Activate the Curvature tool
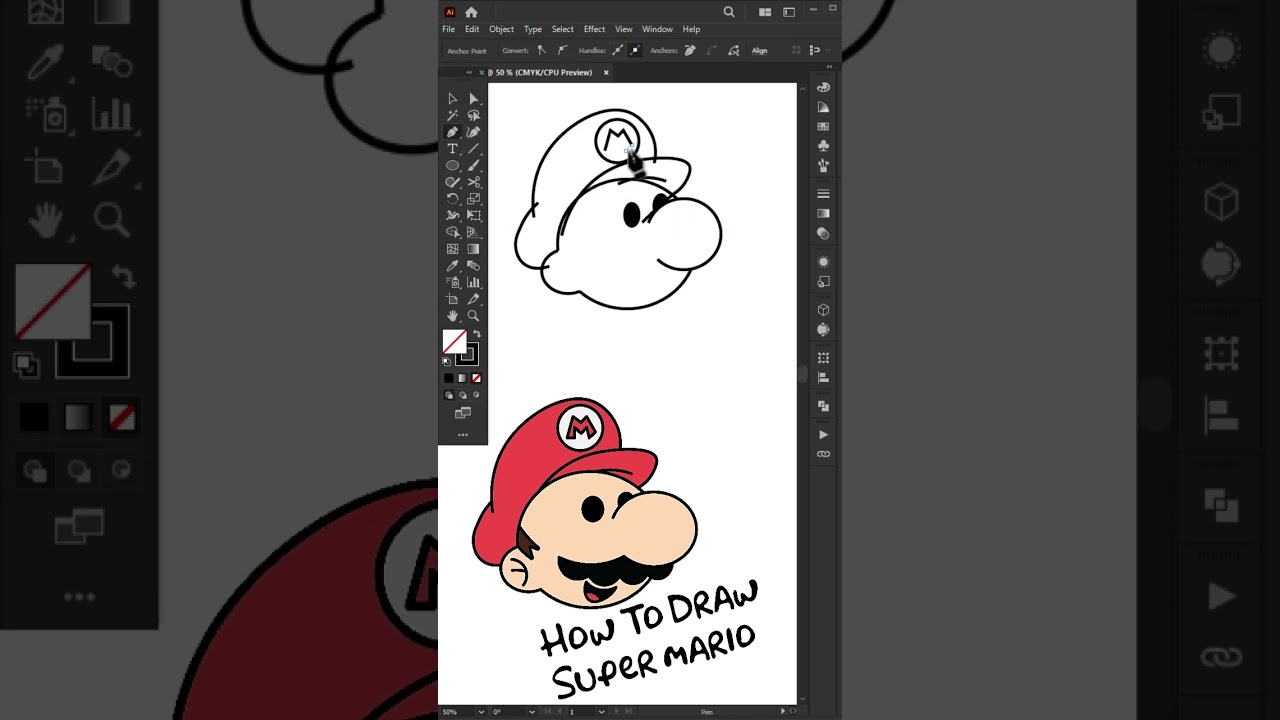The image size is (1280, 720). click(x=473, y=132)
